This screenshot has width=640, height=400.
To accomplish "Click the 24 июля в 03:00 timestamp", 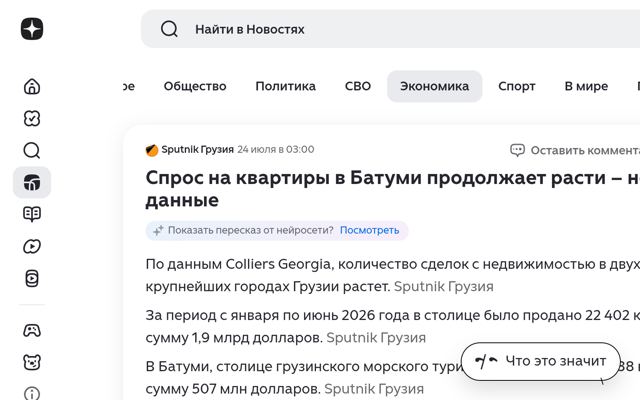I will pos(276,149).
